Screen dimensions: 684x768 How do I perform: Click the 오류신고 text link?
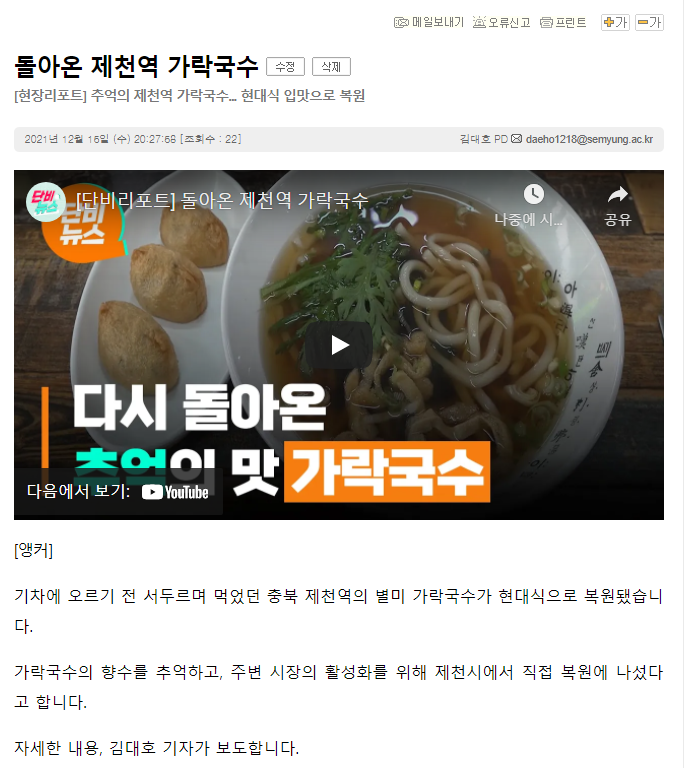[509, 23]
